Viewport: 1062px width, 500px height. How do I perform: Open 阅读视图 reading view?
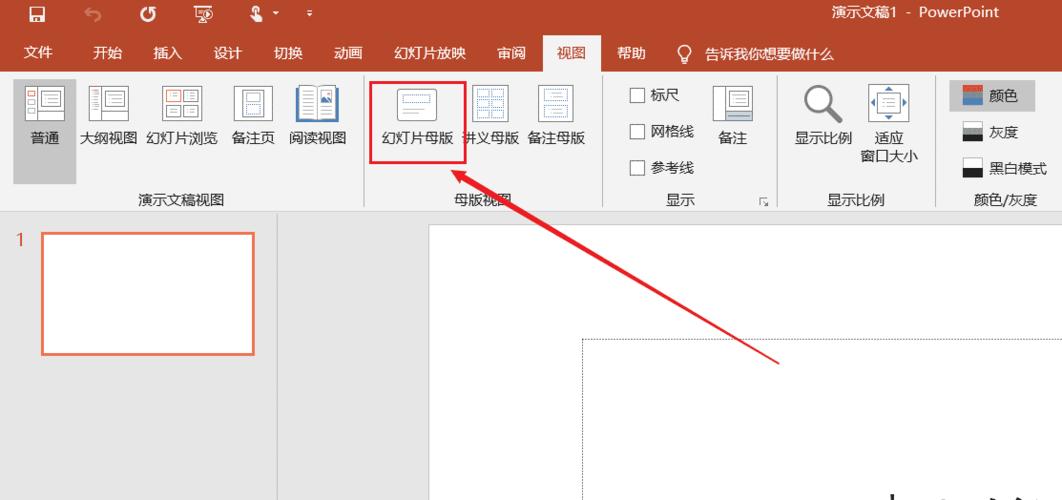click(318, 115)
